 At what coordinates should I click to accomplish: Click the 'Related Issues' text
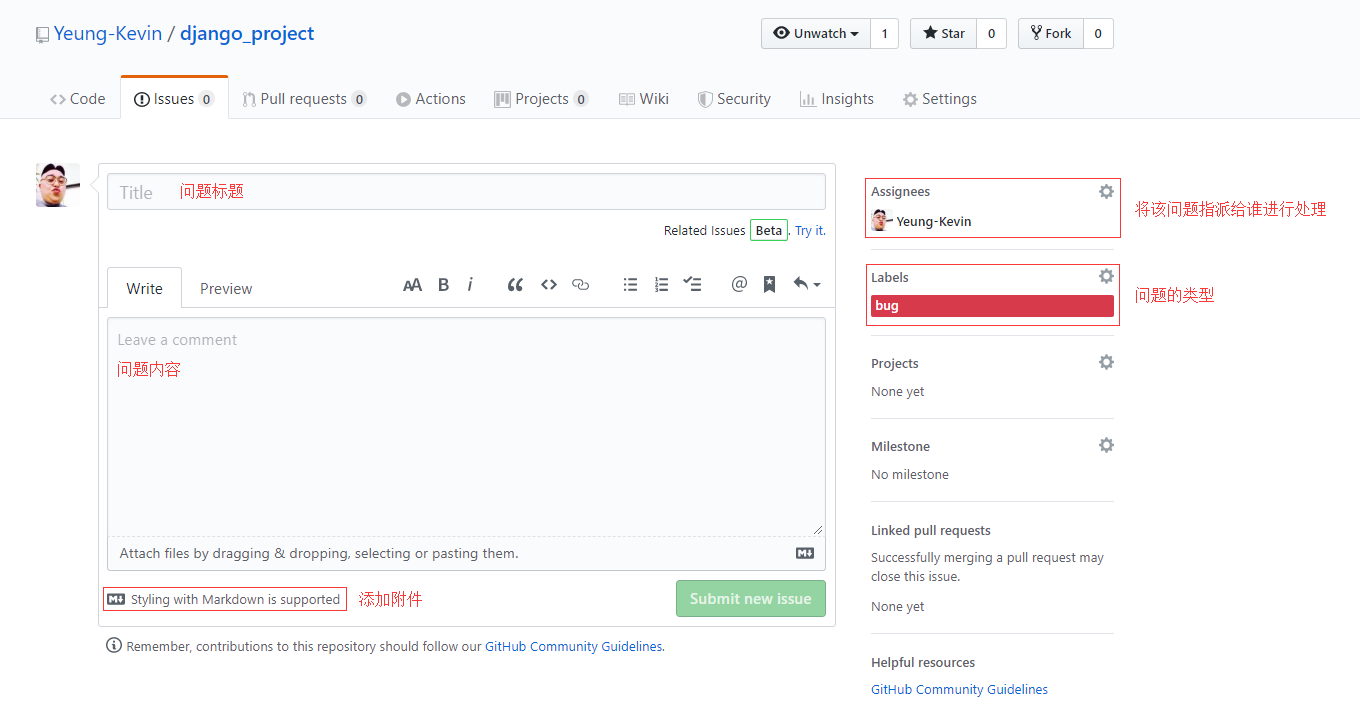[705, 230]
